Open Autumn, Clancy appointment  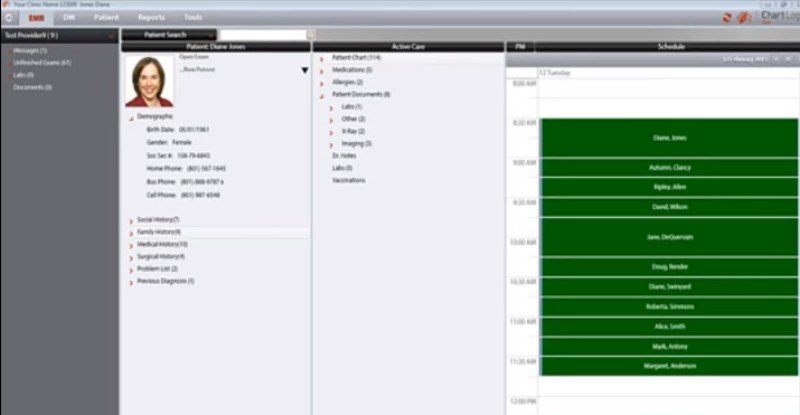point(669,167)
